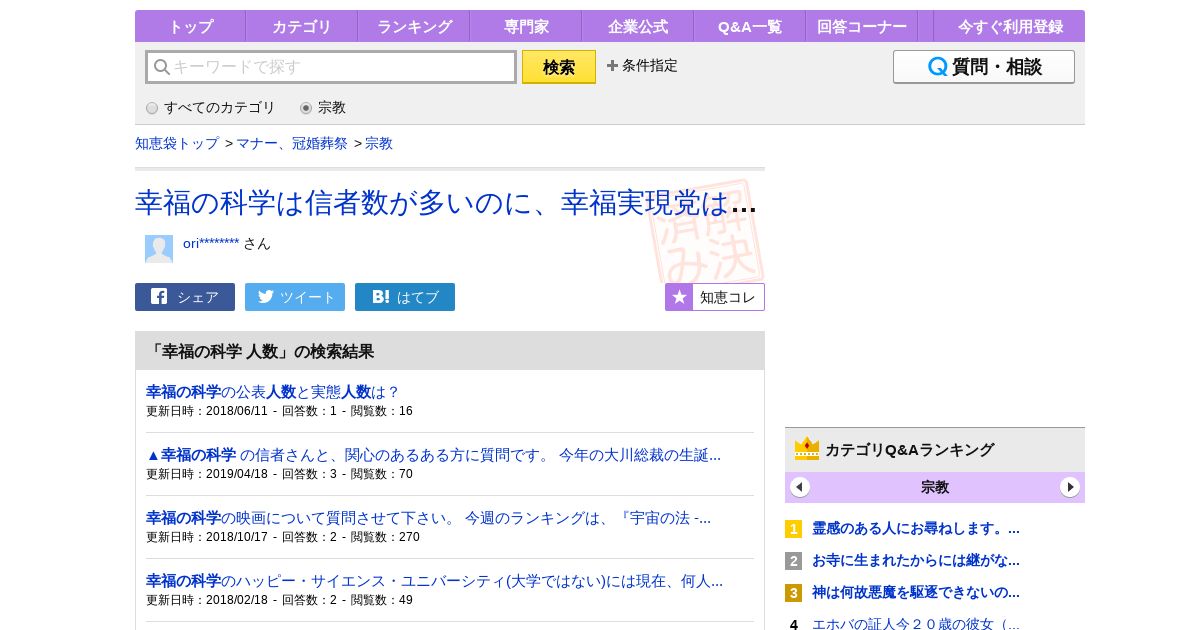Select 宗教 category radio button
Viewport: 1200px width, 630px height.
[306, 108]
